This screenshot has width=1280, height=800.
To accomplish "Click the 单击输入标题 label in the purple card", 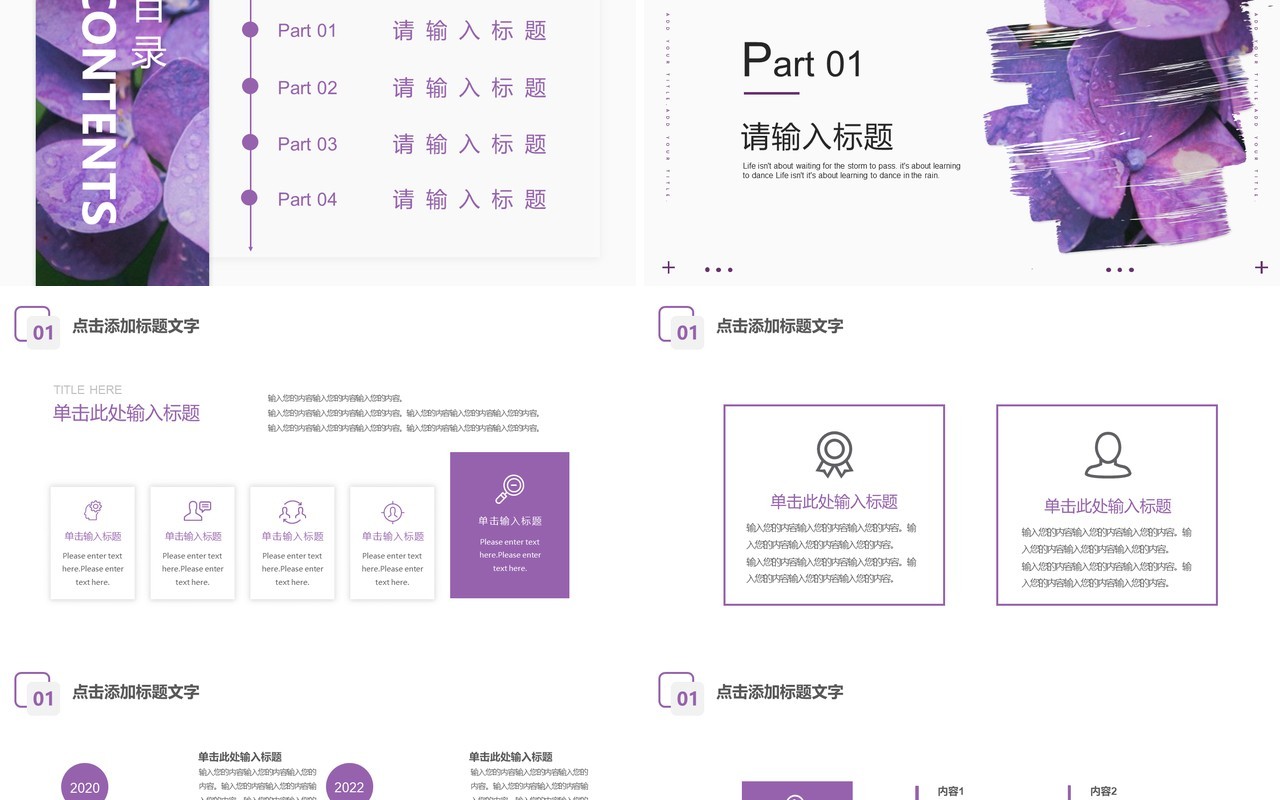I will pos(510,521).
